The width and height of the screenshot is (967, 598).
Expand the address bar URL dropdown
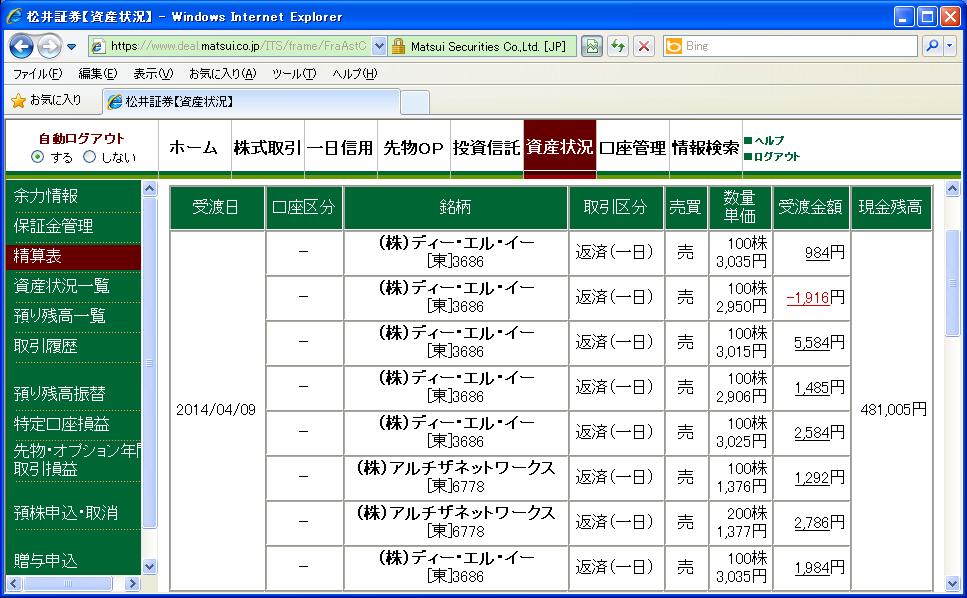(379, 46)
